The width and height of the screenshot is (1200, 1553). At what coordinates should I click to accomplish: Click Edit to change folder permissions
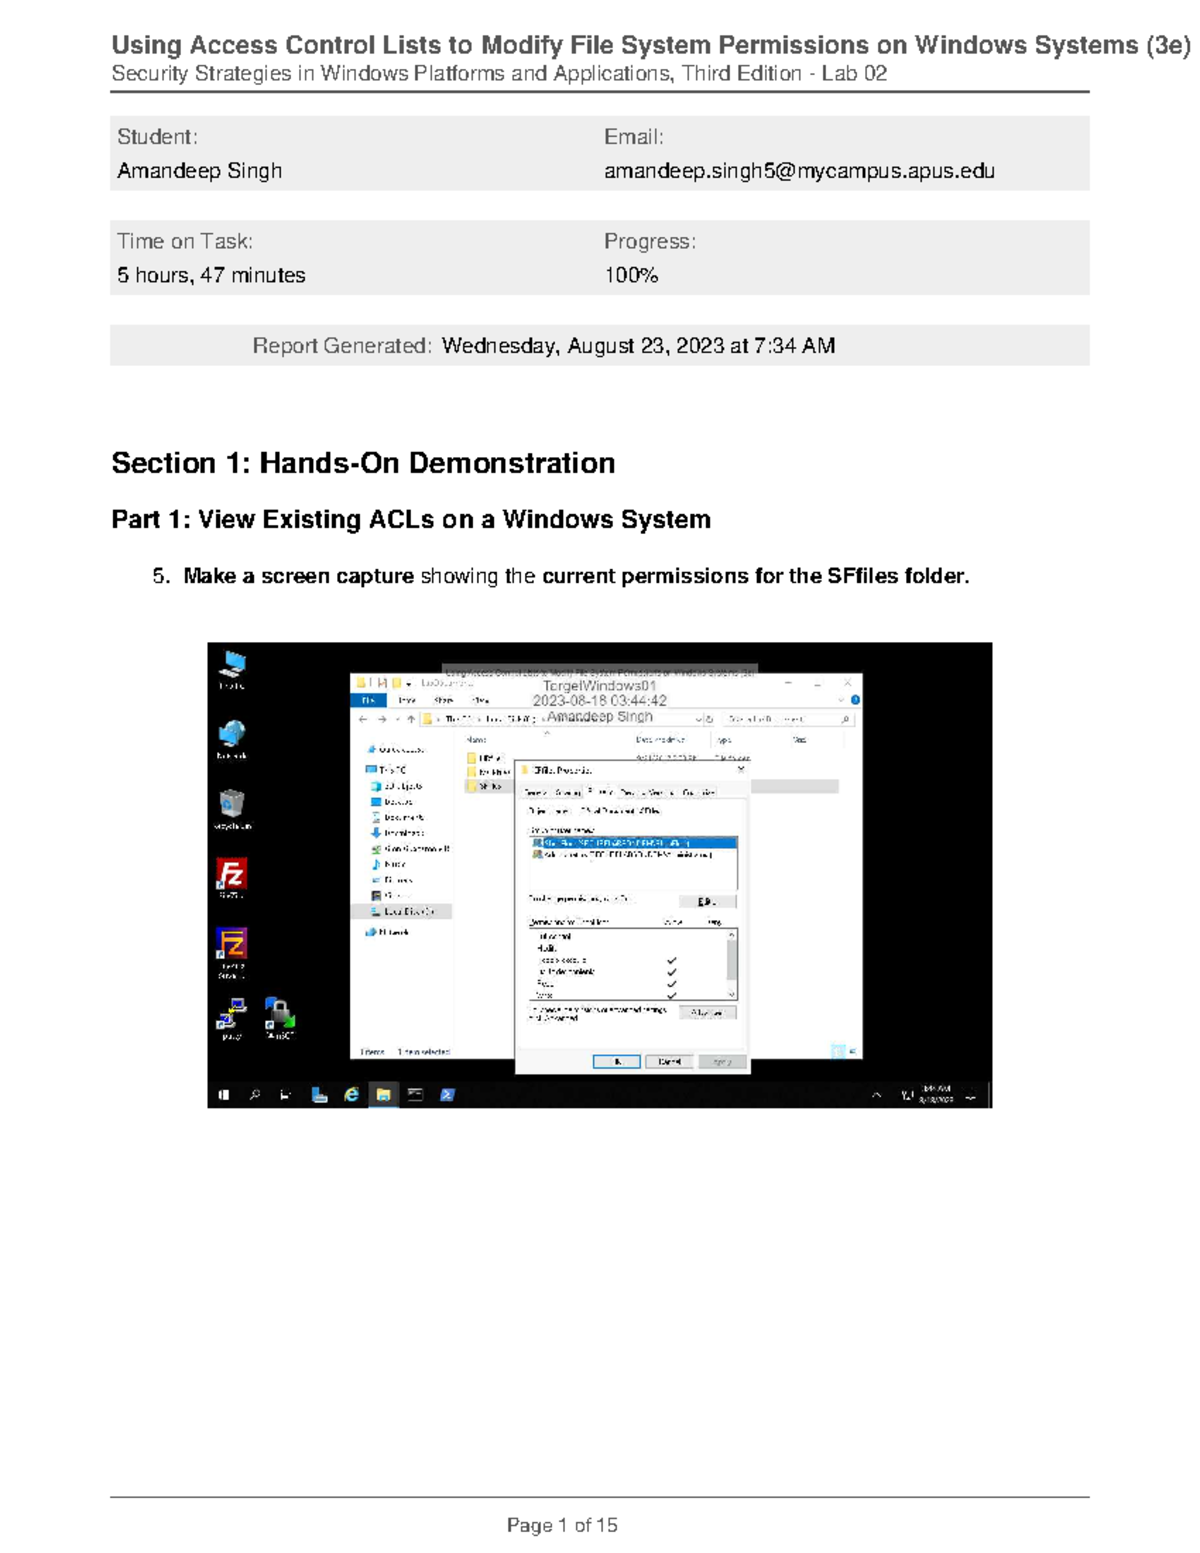707,901
